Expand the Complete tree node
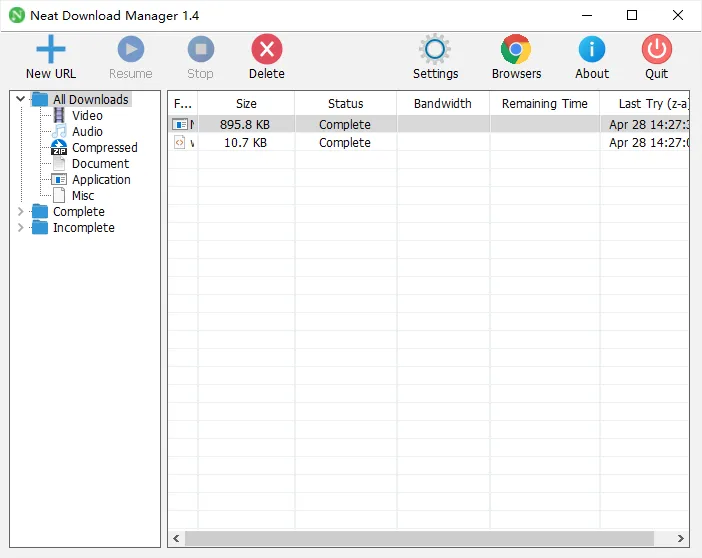This screenshot has height=558, width=702. click(x=20, y=211)
